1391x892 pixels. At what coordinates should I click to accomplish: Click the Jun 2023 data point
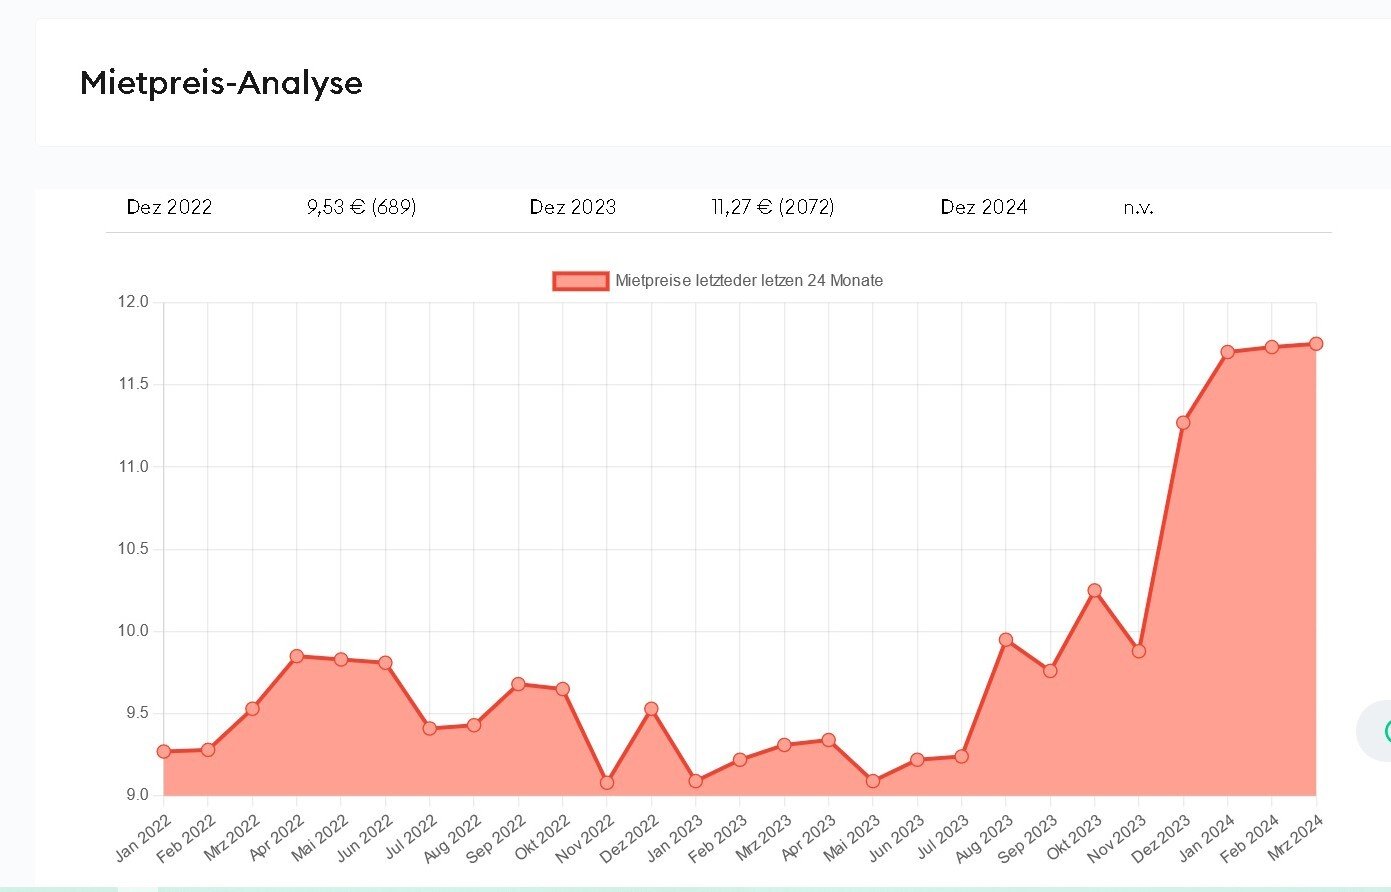pyautogui.click(x=918, y=760)
